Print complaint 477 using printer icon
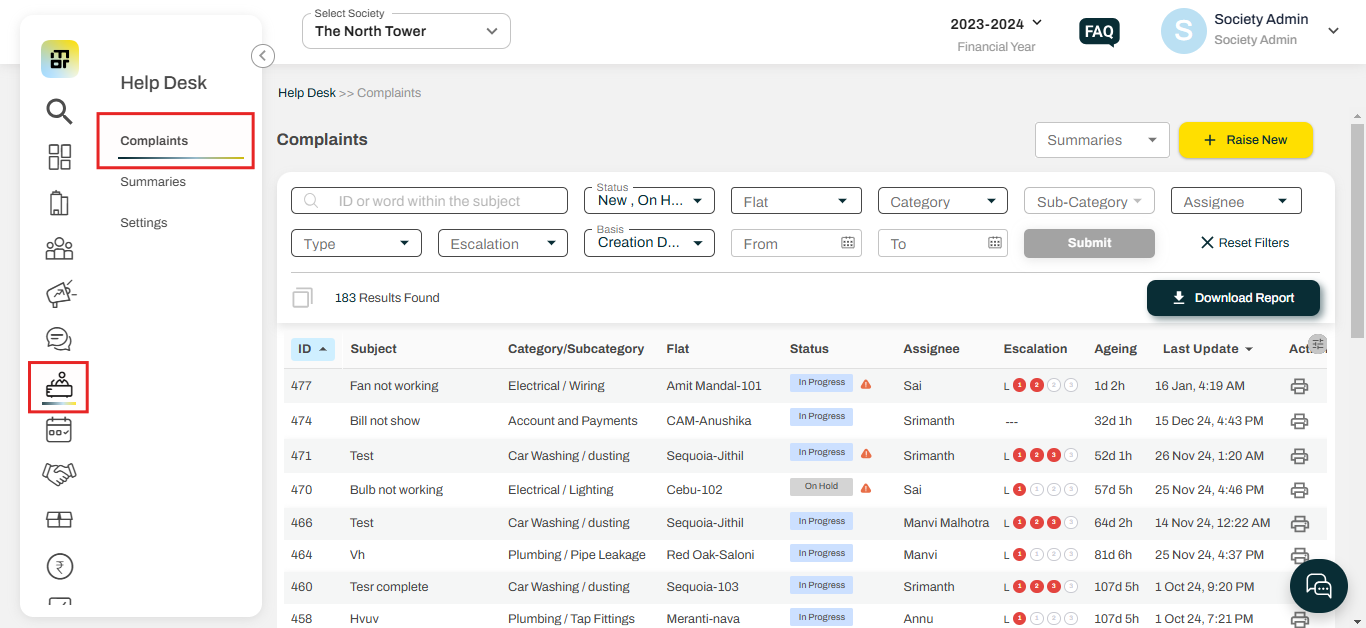Screen dimensions: 1366x628 [x=1299, y=386]
